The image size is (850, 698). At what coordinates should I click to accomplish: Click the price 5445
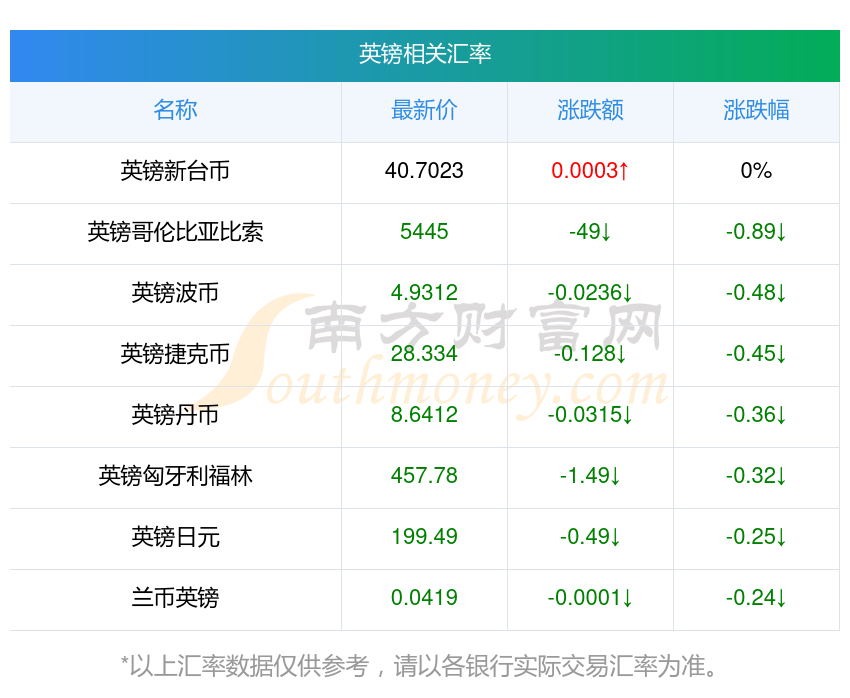(424, 232)
